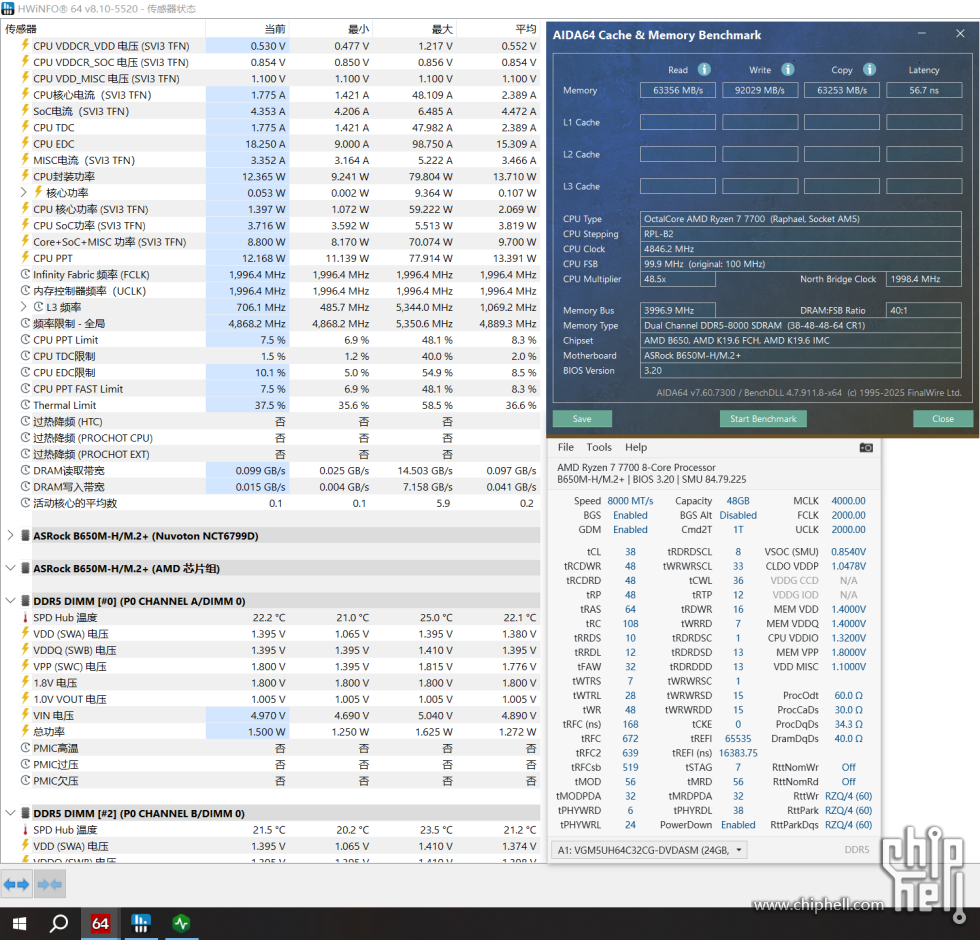
Task: Click the Write info icon in AIDA64
Action: point(788,69)
